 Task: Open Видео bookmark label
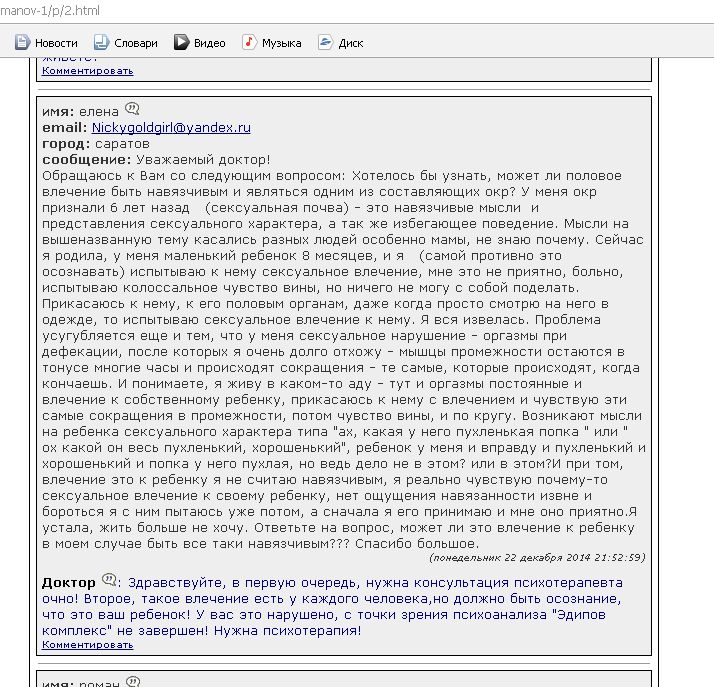(x=209, y=43)
